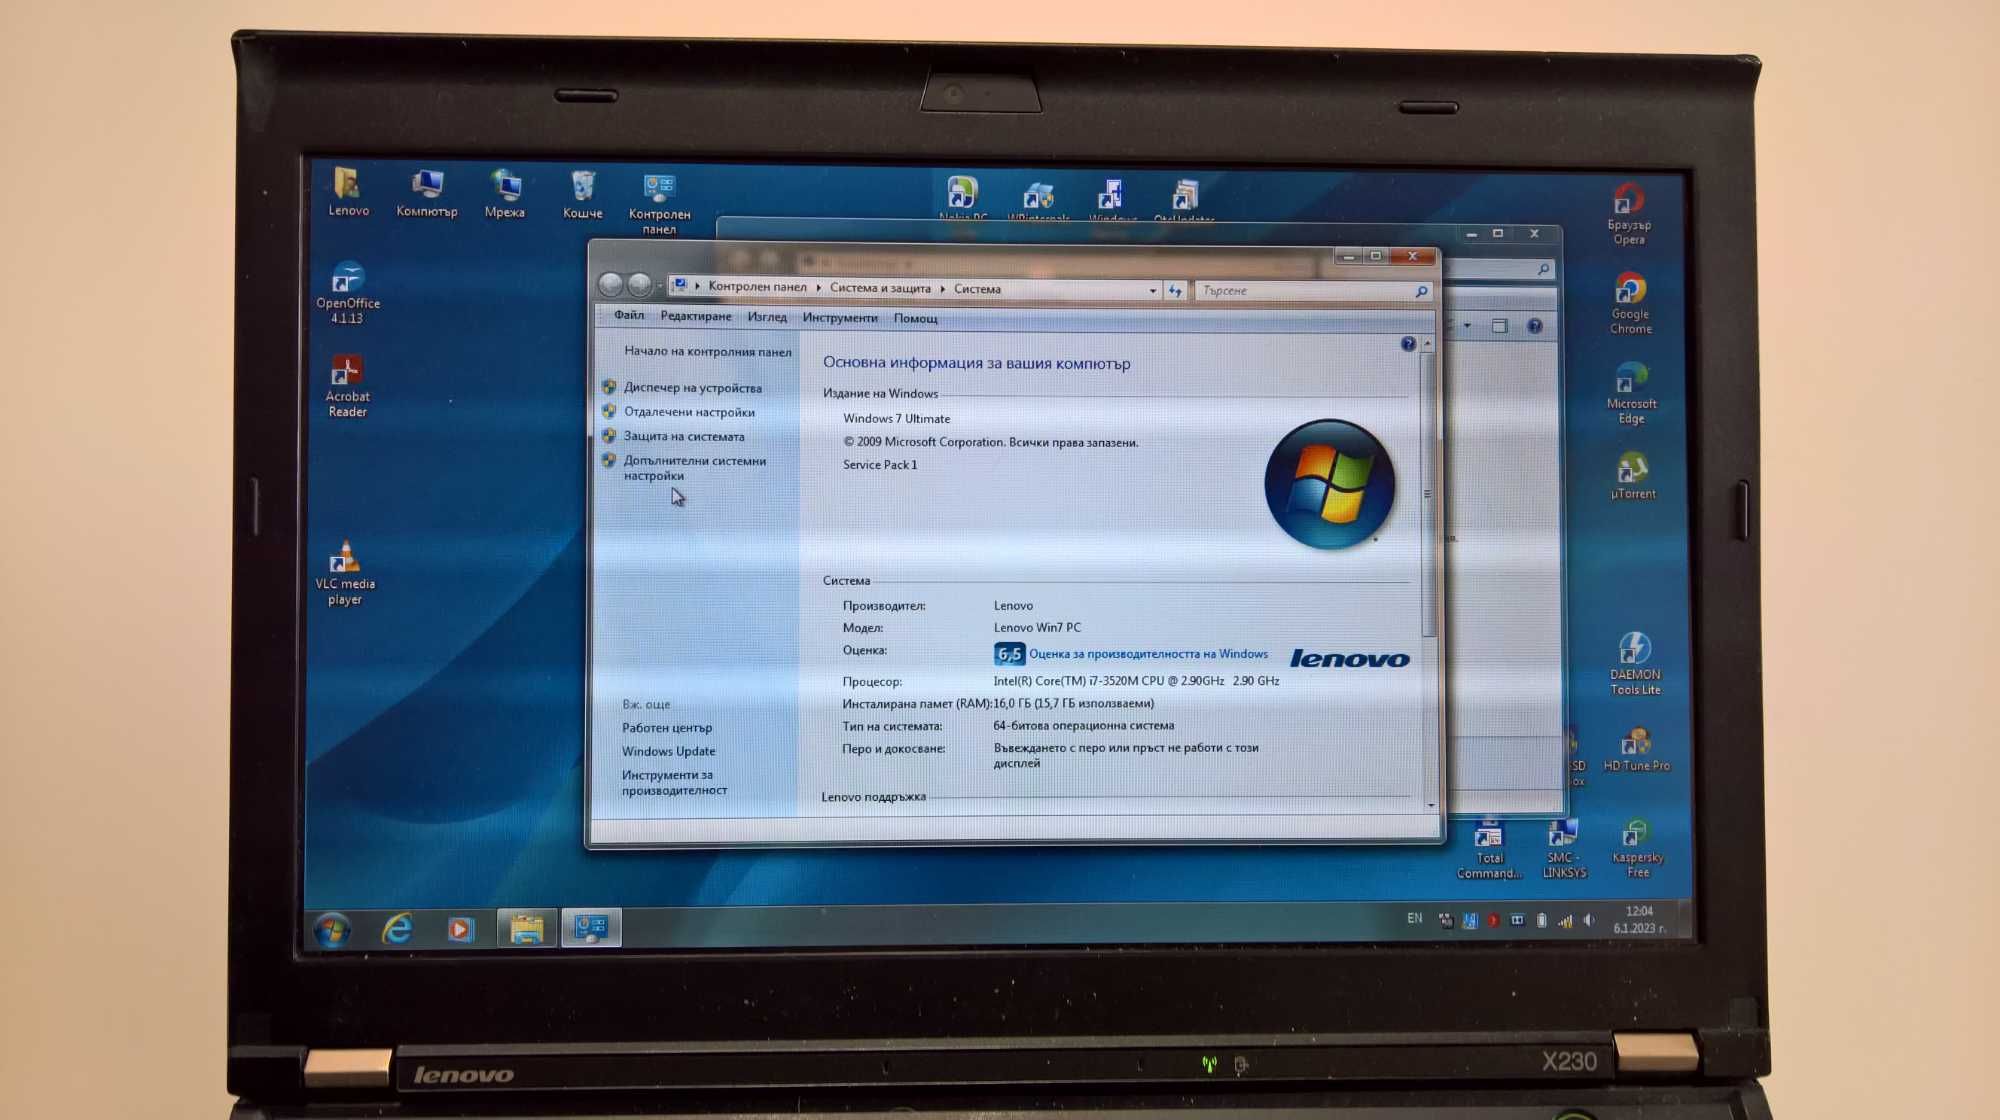Launch SMC - LINKSYS desktop shortcut
The image size is (2000, 1120).
click(1563, 849)
